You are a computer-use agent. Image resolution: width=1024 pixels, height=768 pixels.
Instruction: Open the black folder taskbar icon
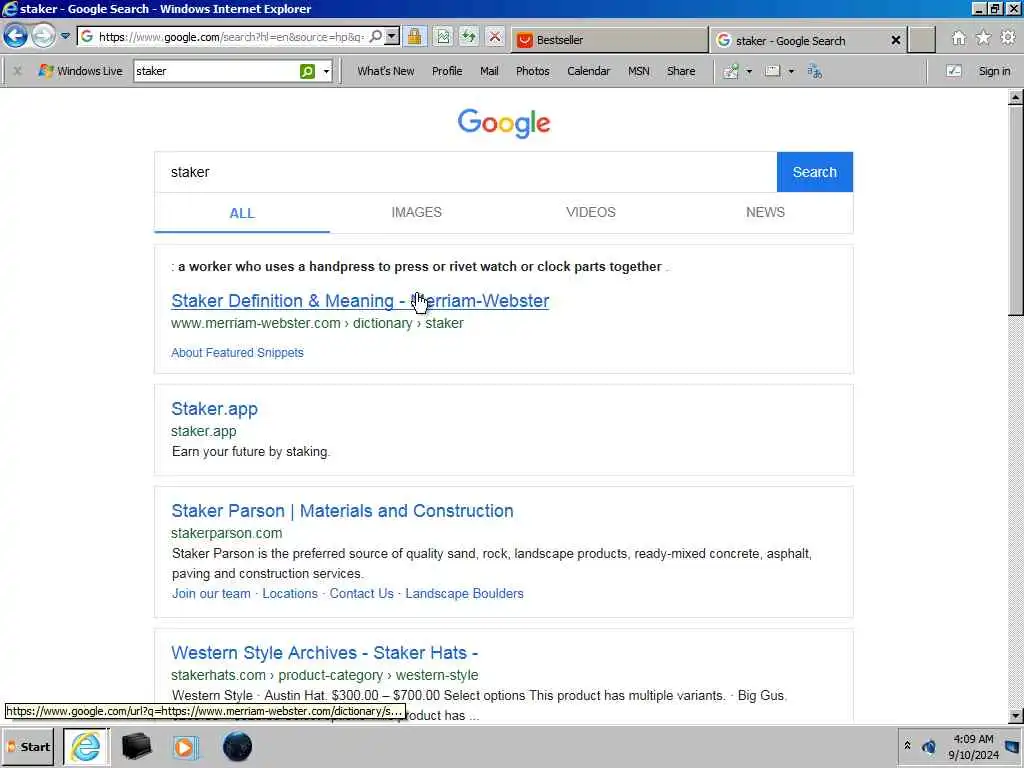[136, 746]
